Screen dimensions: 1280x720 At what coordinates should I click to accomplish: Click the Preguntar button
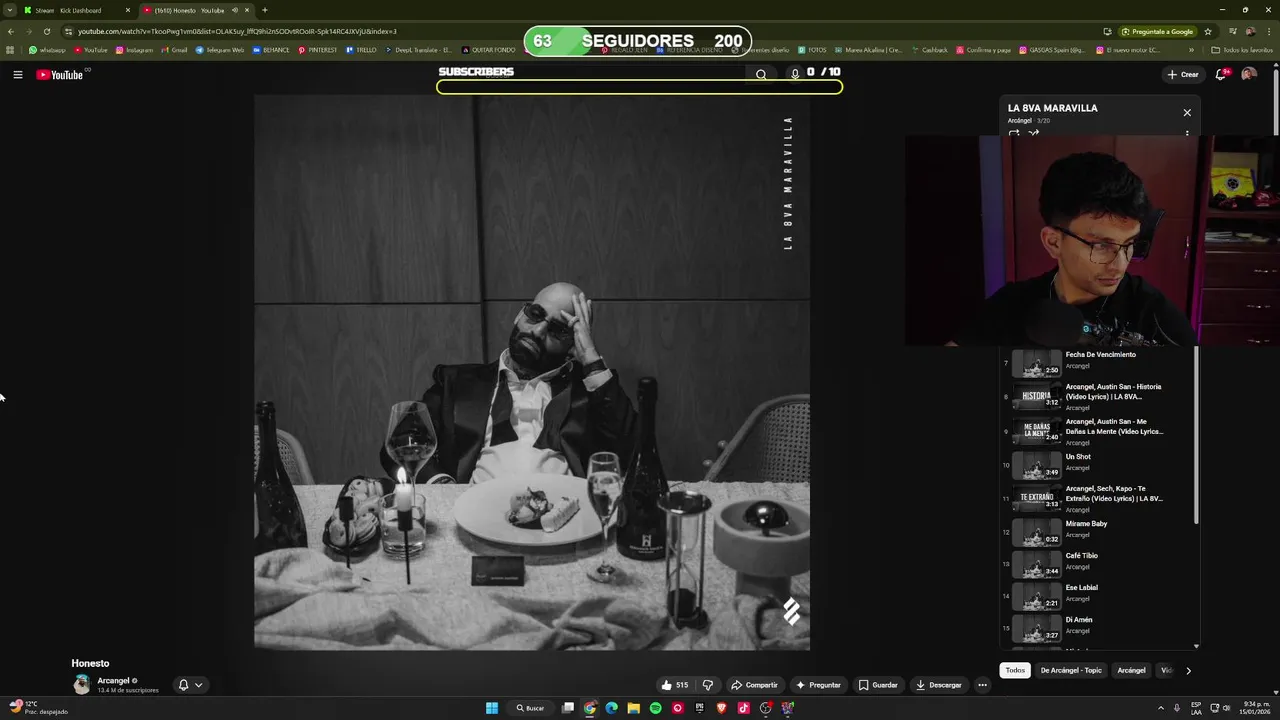click(x=818, y=685)
